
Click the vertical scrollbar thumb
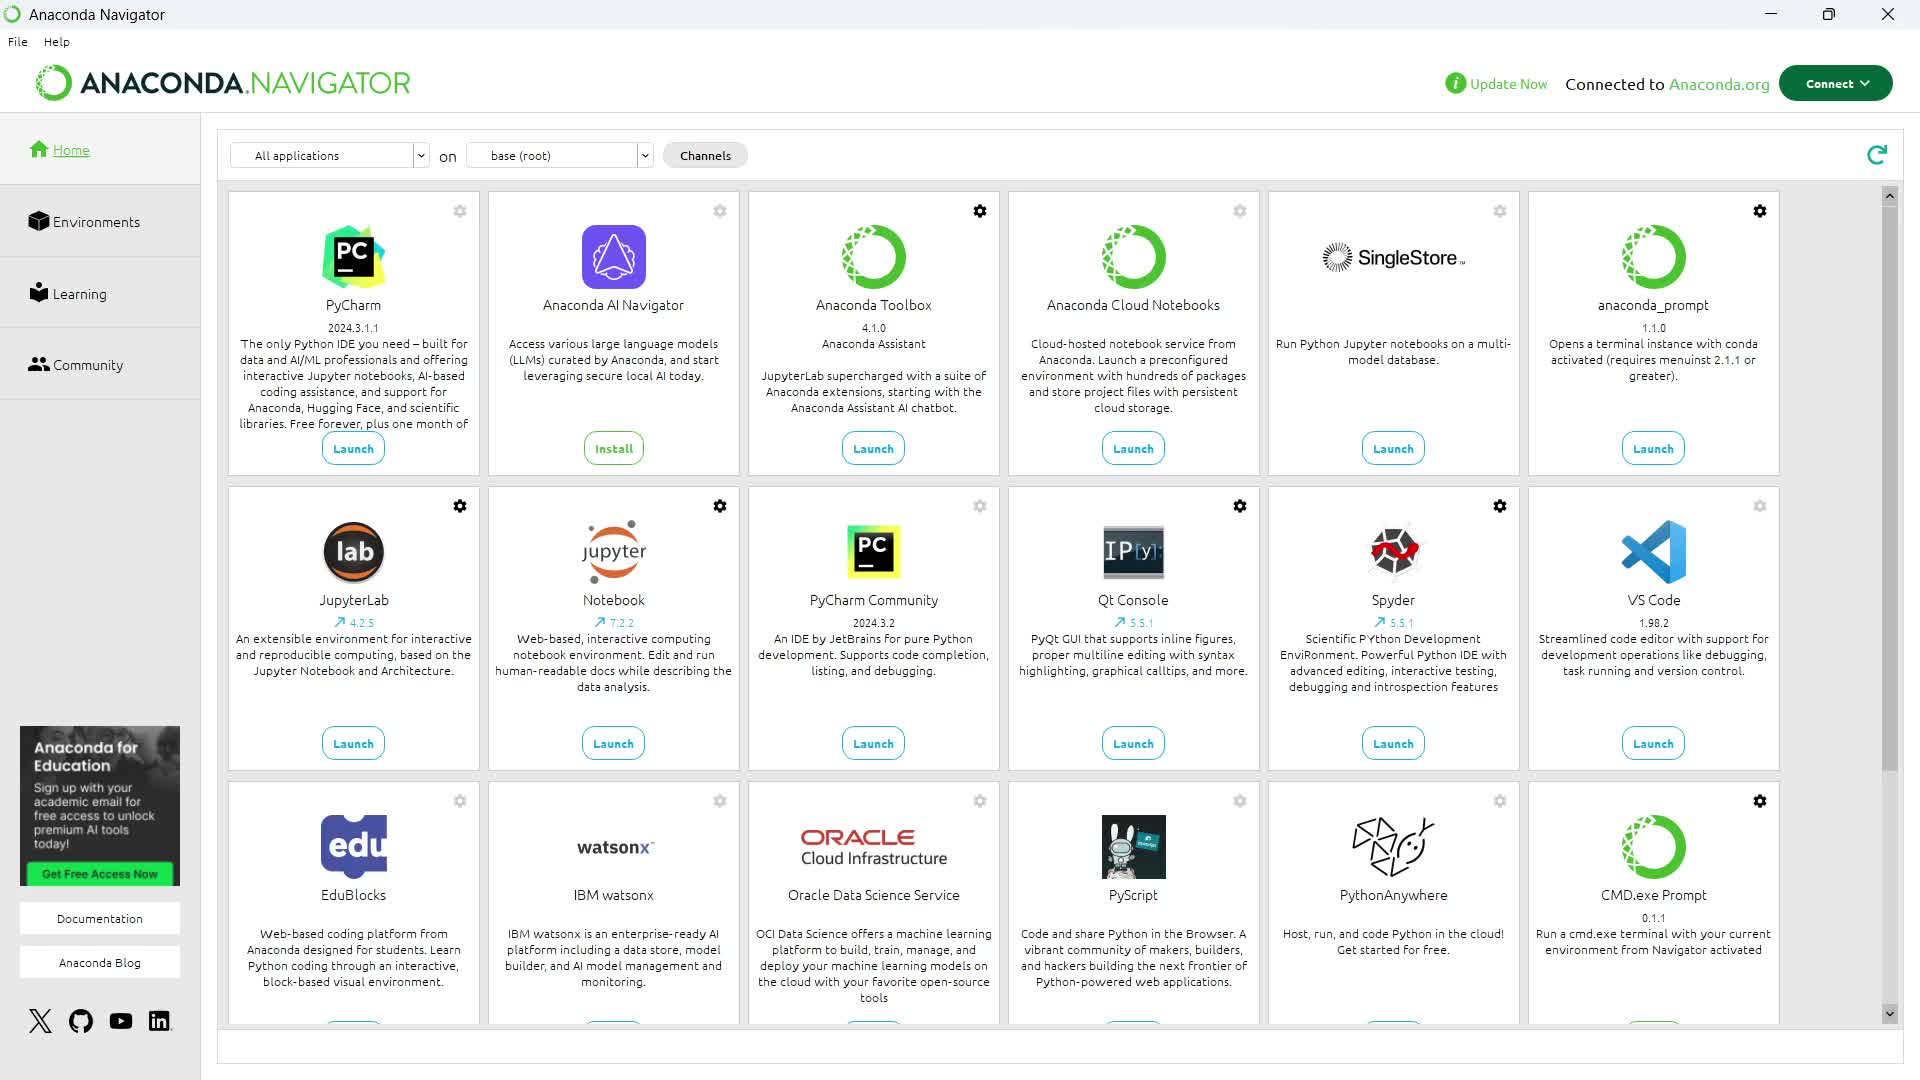1889,488
